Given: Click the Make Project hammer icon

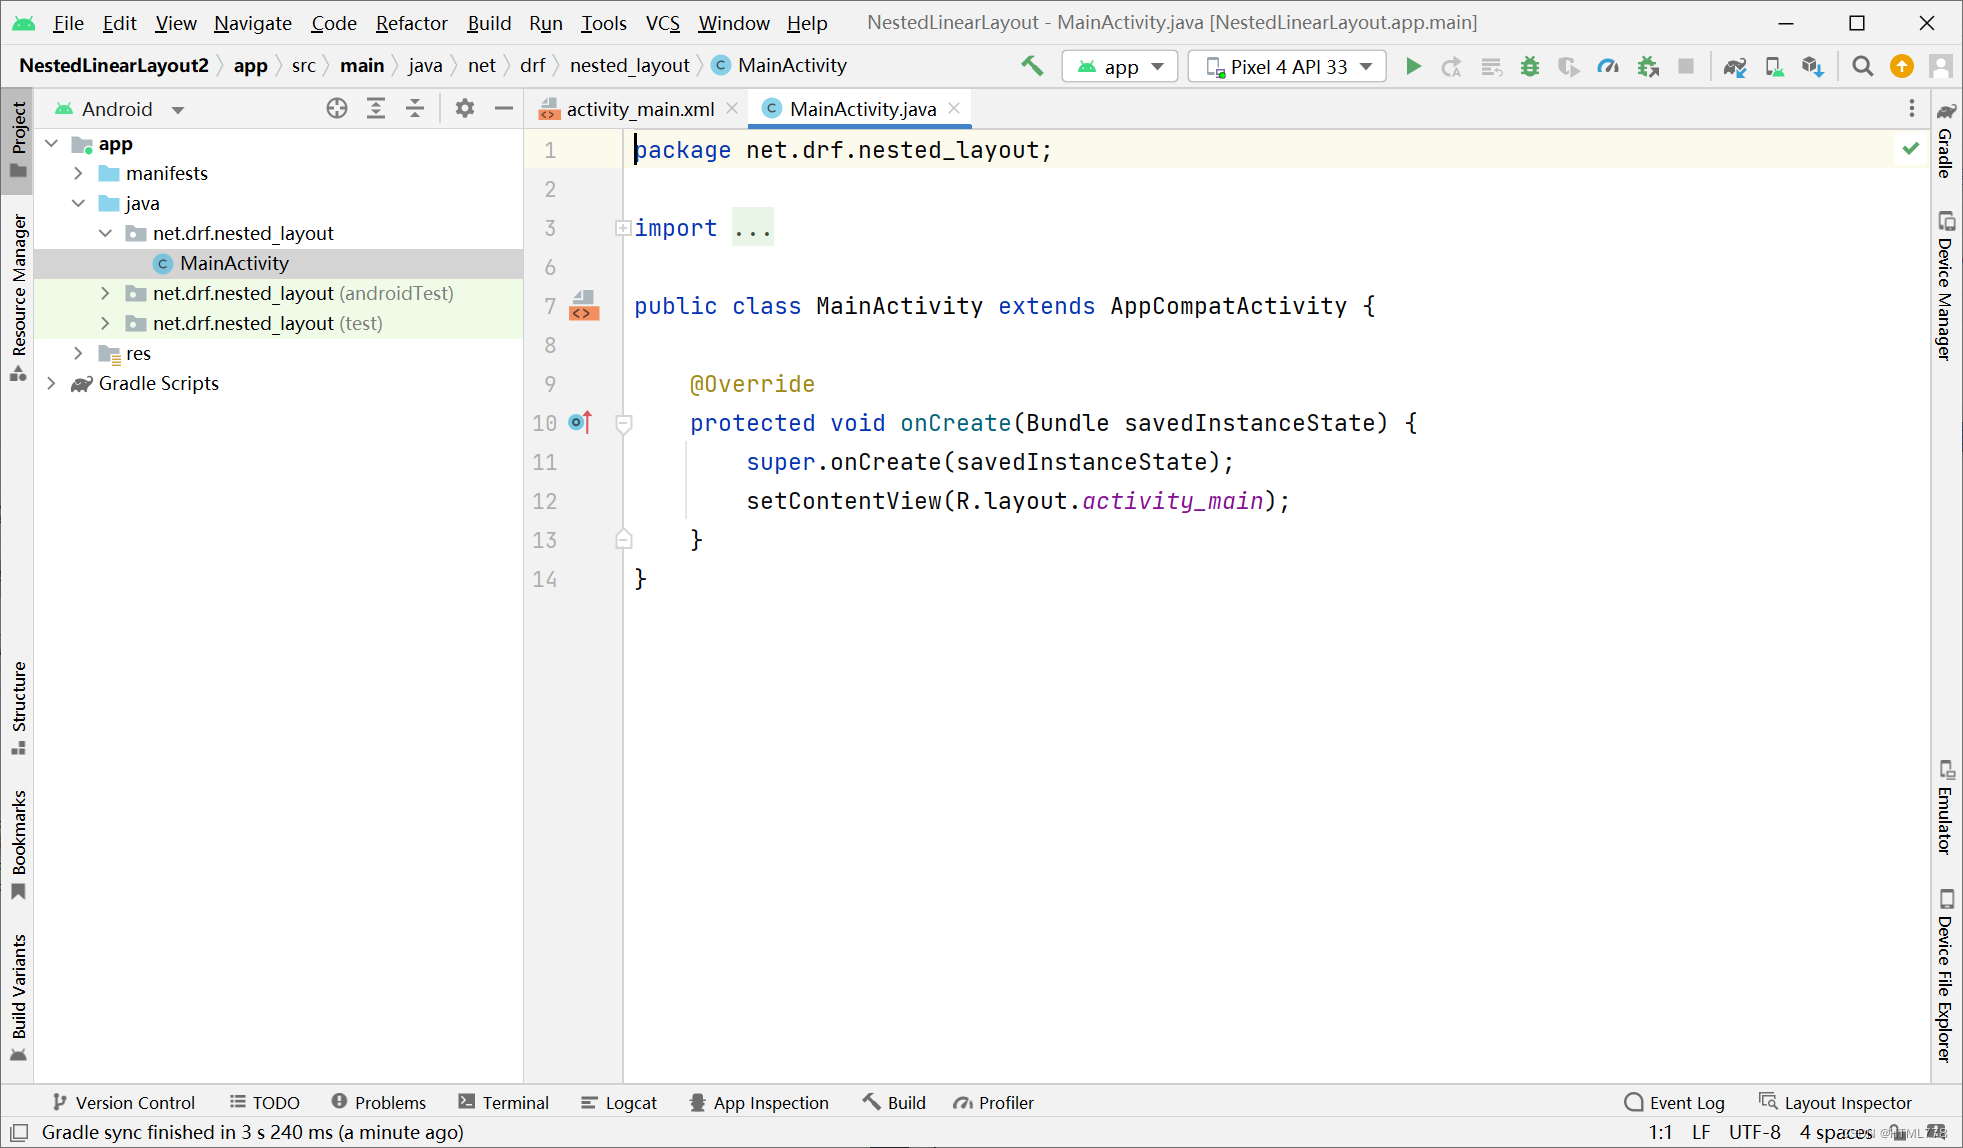Looking at the screenshot, I should 1032,66.
